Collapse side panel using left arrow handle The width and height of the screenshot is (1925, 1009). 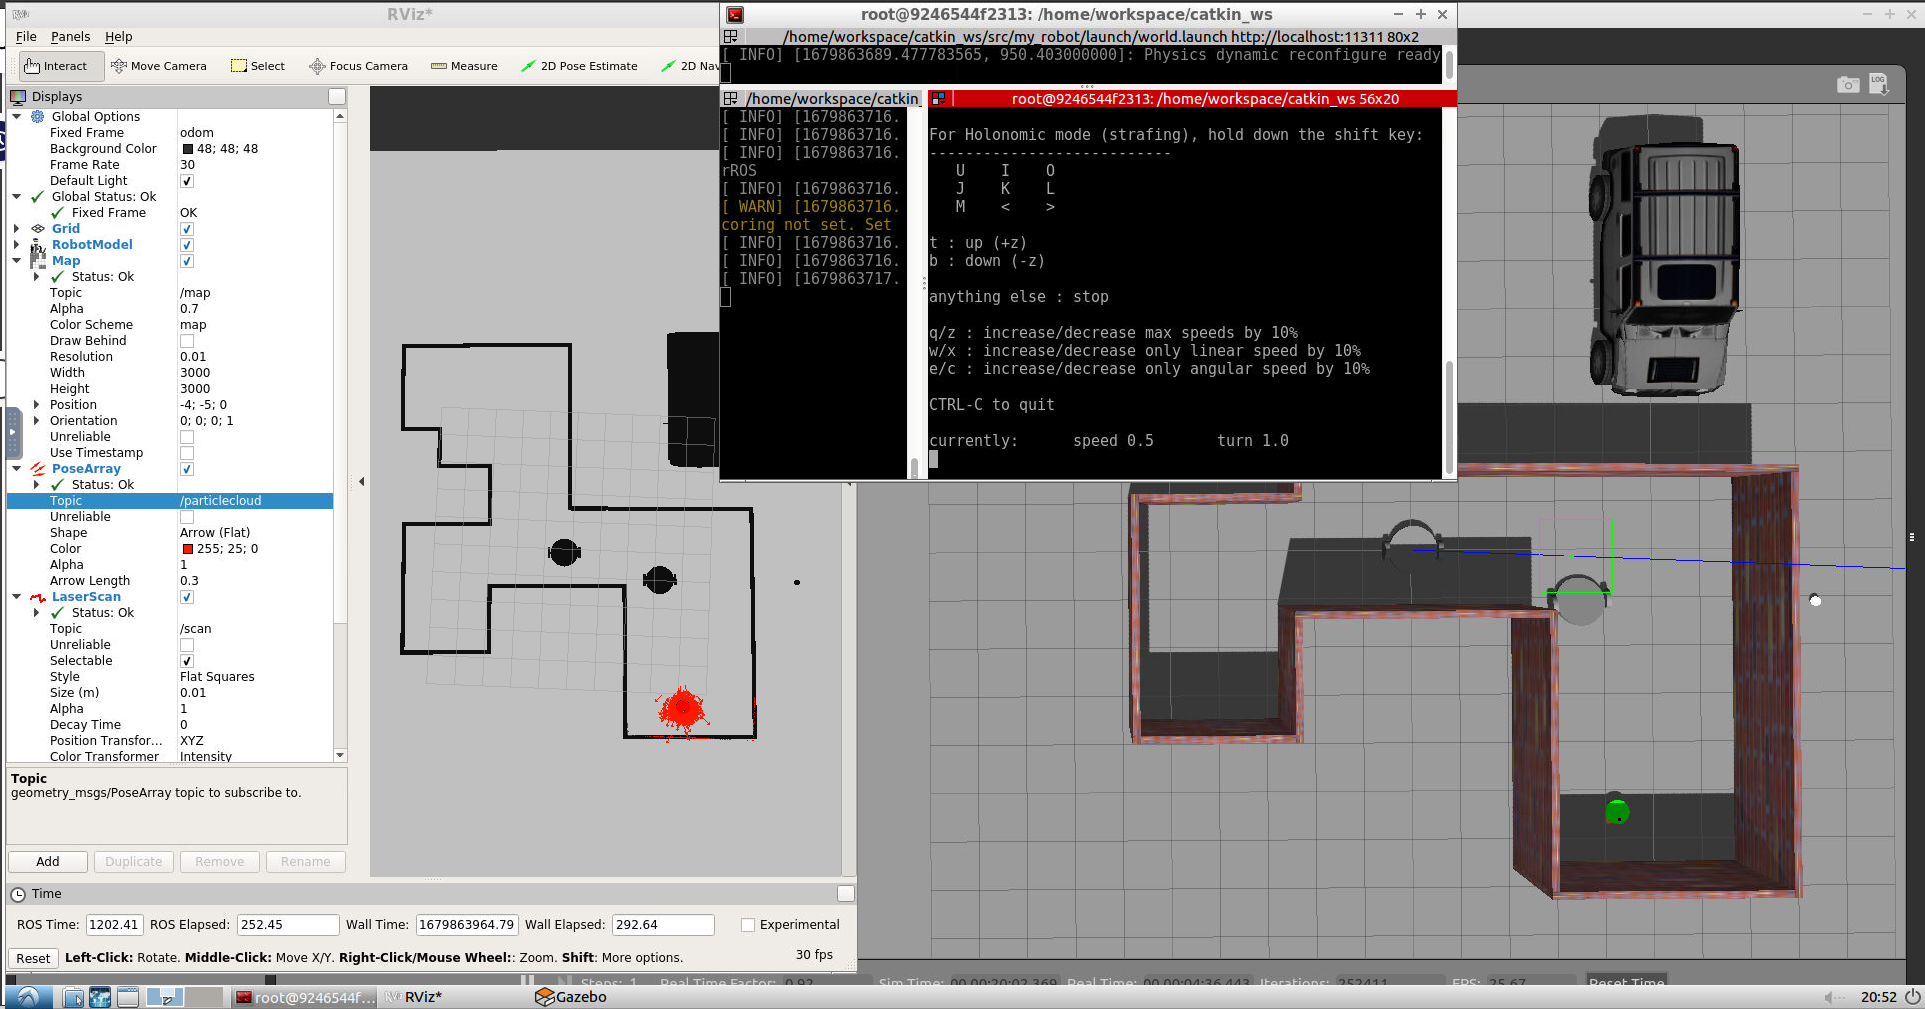point(361,482)
